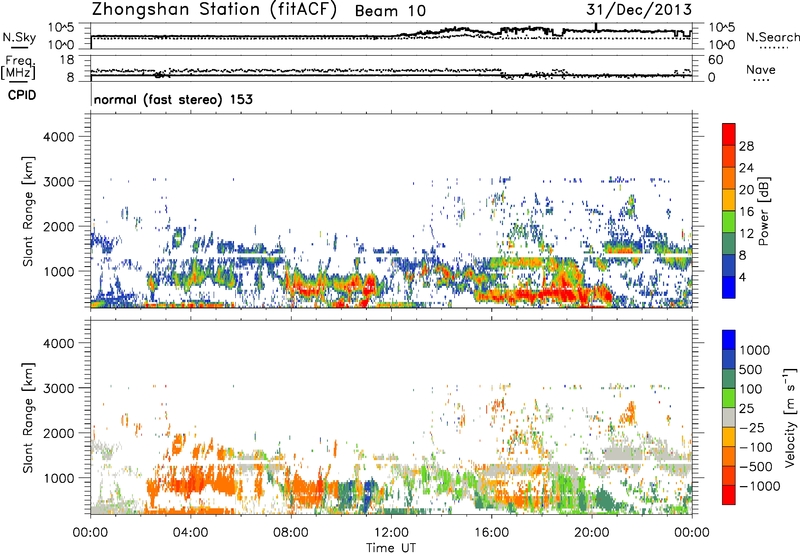Click the 'CPID' label

point(21,95)
